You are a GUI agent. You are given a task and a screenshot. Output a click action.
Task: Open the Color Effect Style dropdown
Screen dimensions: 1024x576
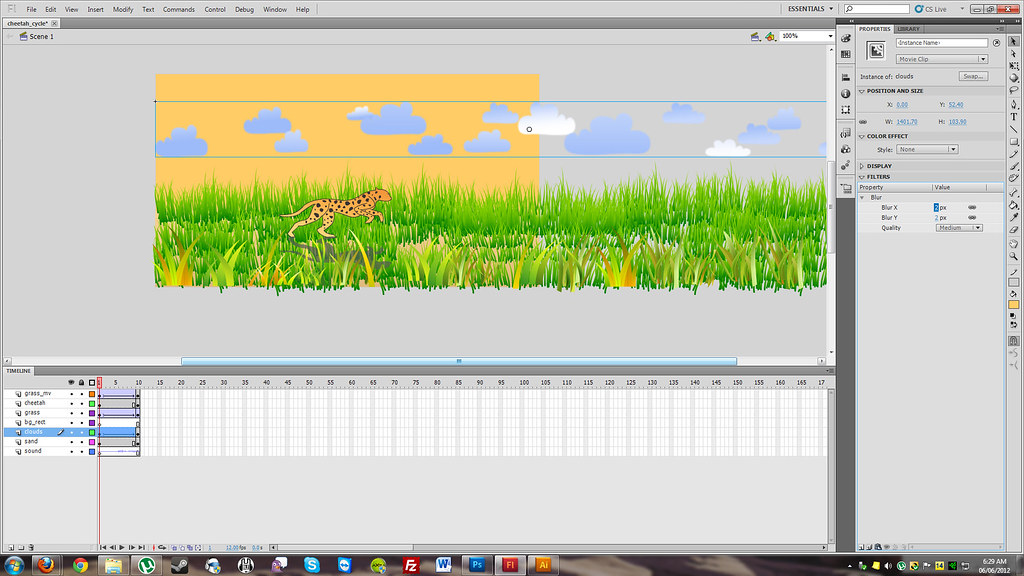click(x=927, y=150)
